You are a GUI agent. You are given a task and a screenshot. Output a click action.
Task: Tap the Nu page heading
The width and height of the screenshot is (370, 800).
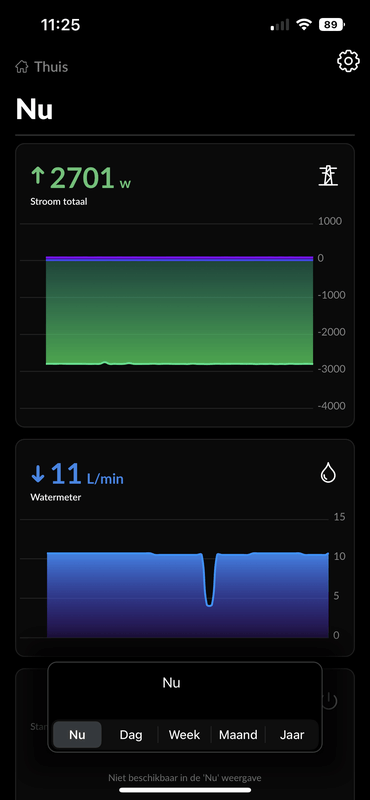tap(34, 109)
